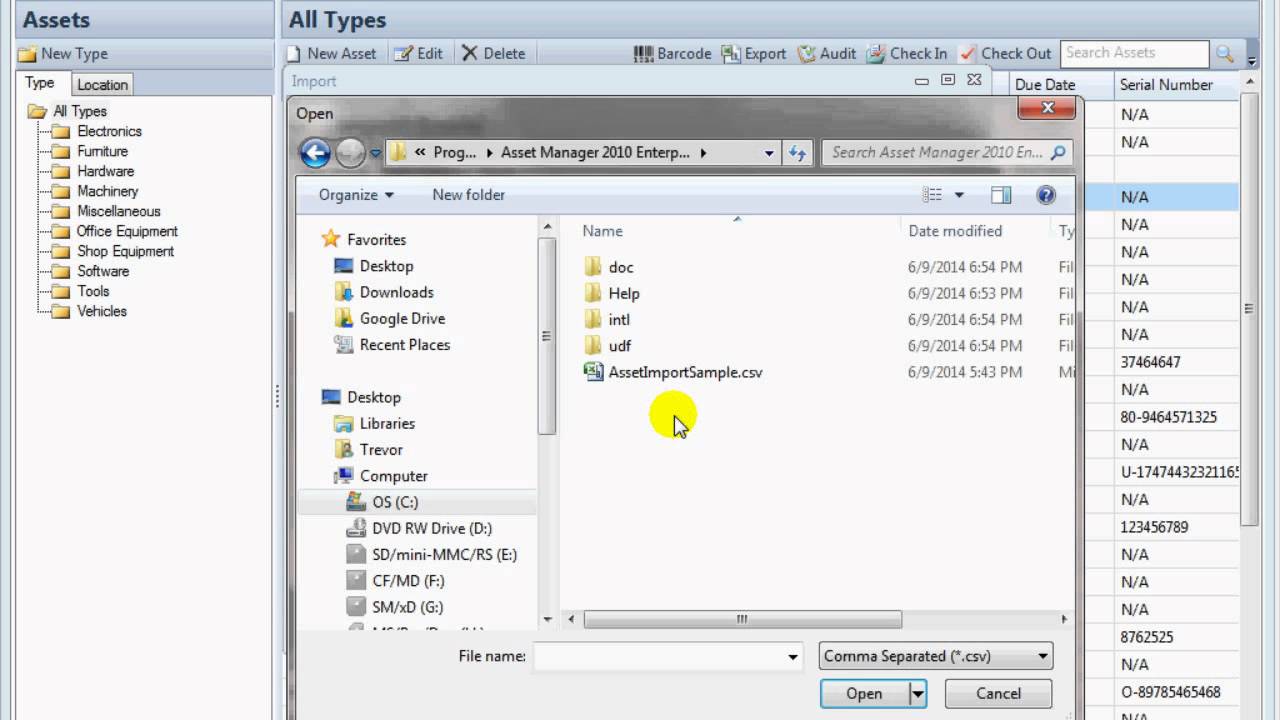
Task: Go to Downloads in navigation pane
Action: [396, 292]
